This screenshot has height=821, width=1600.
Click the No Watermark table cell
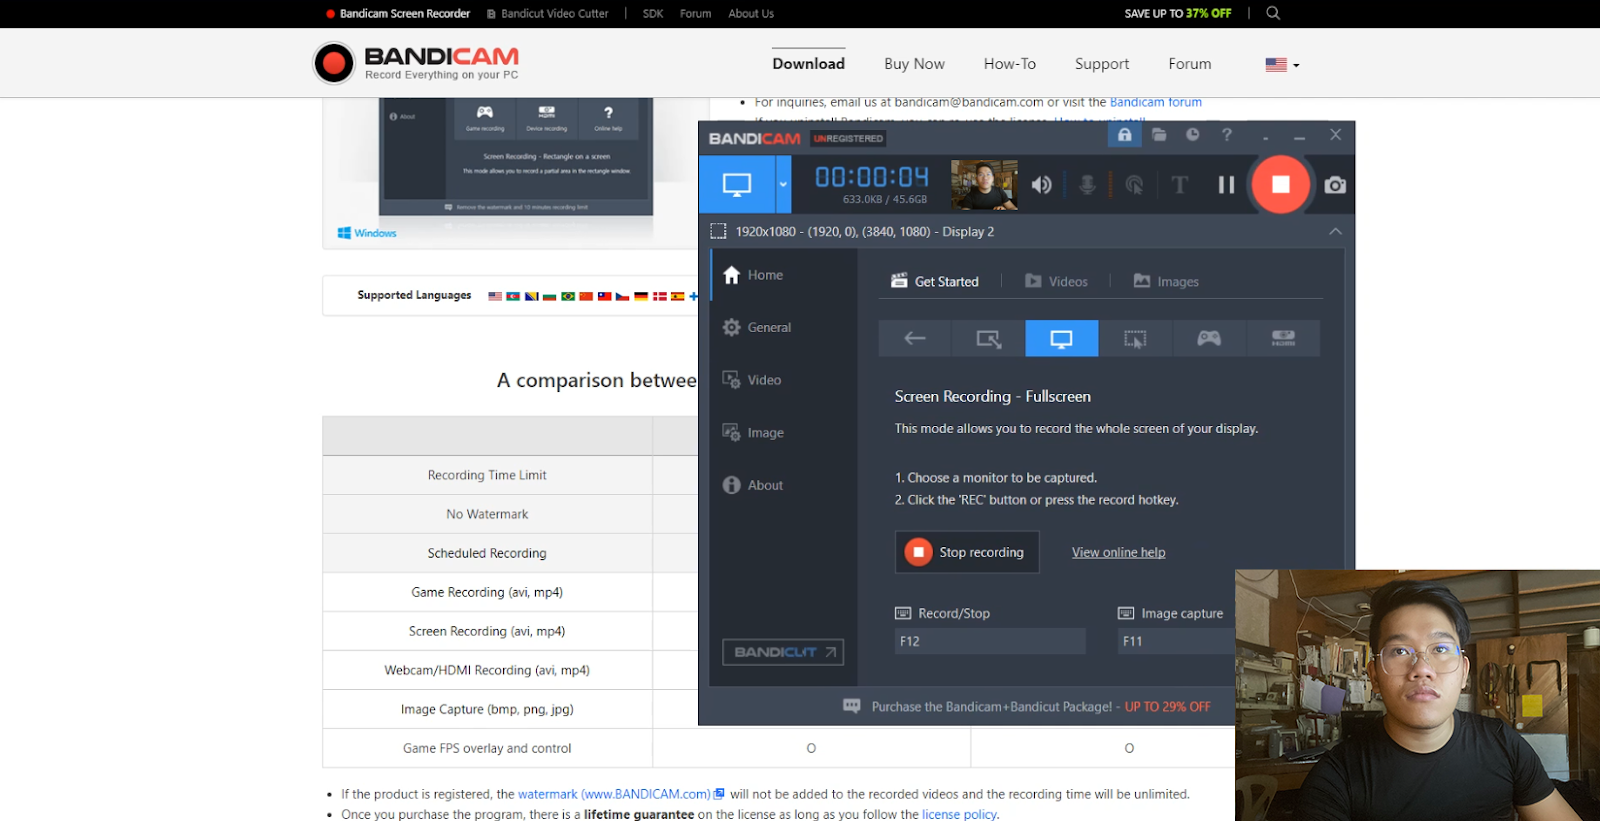pyautogui.click(x=487, y=514)
